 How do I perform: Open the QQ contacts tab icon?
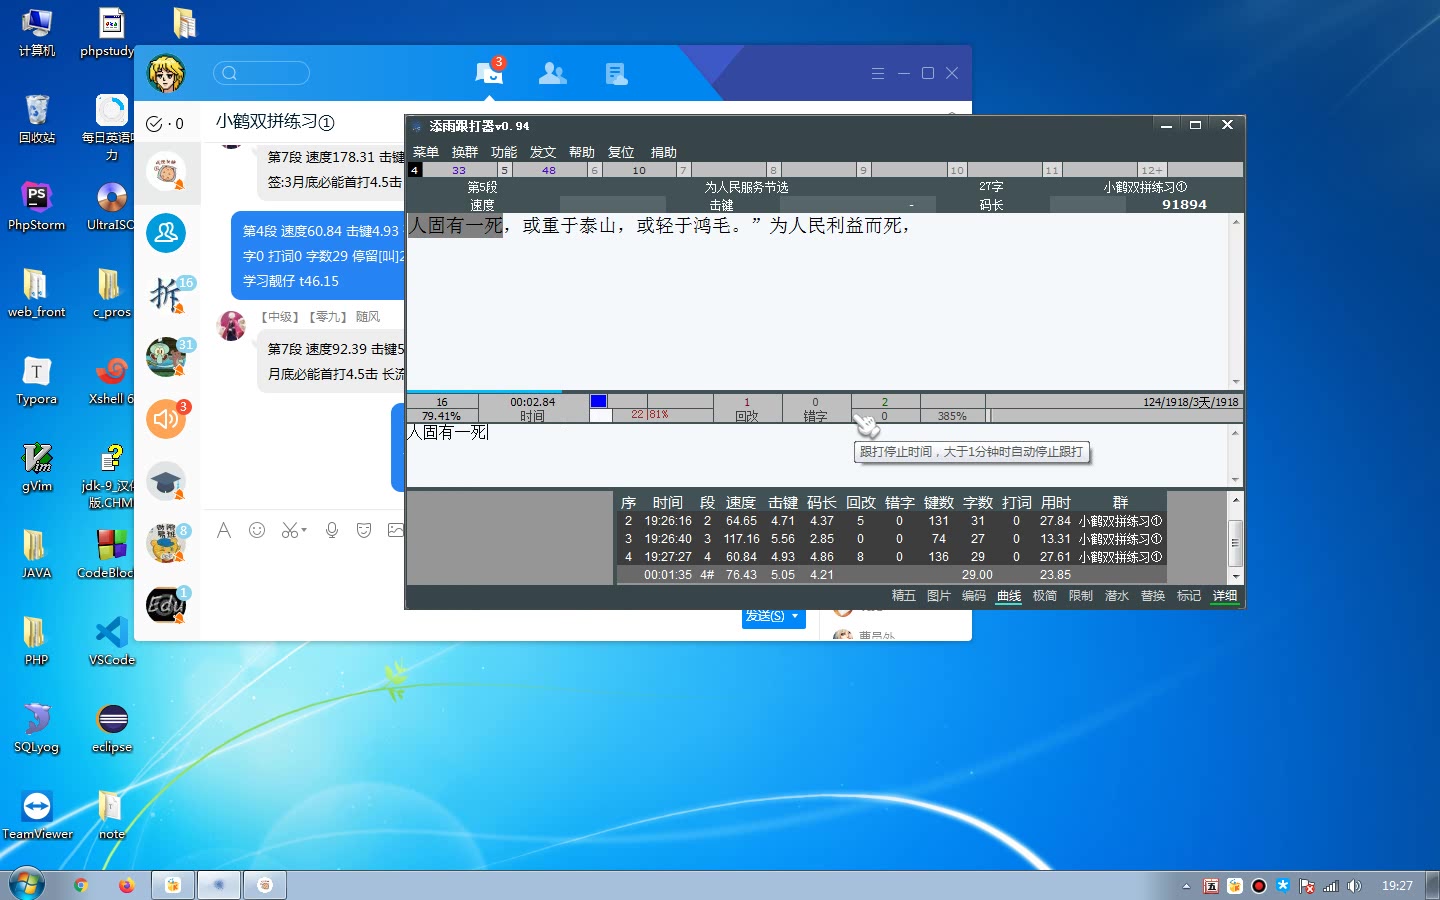[x=552, y=73]
